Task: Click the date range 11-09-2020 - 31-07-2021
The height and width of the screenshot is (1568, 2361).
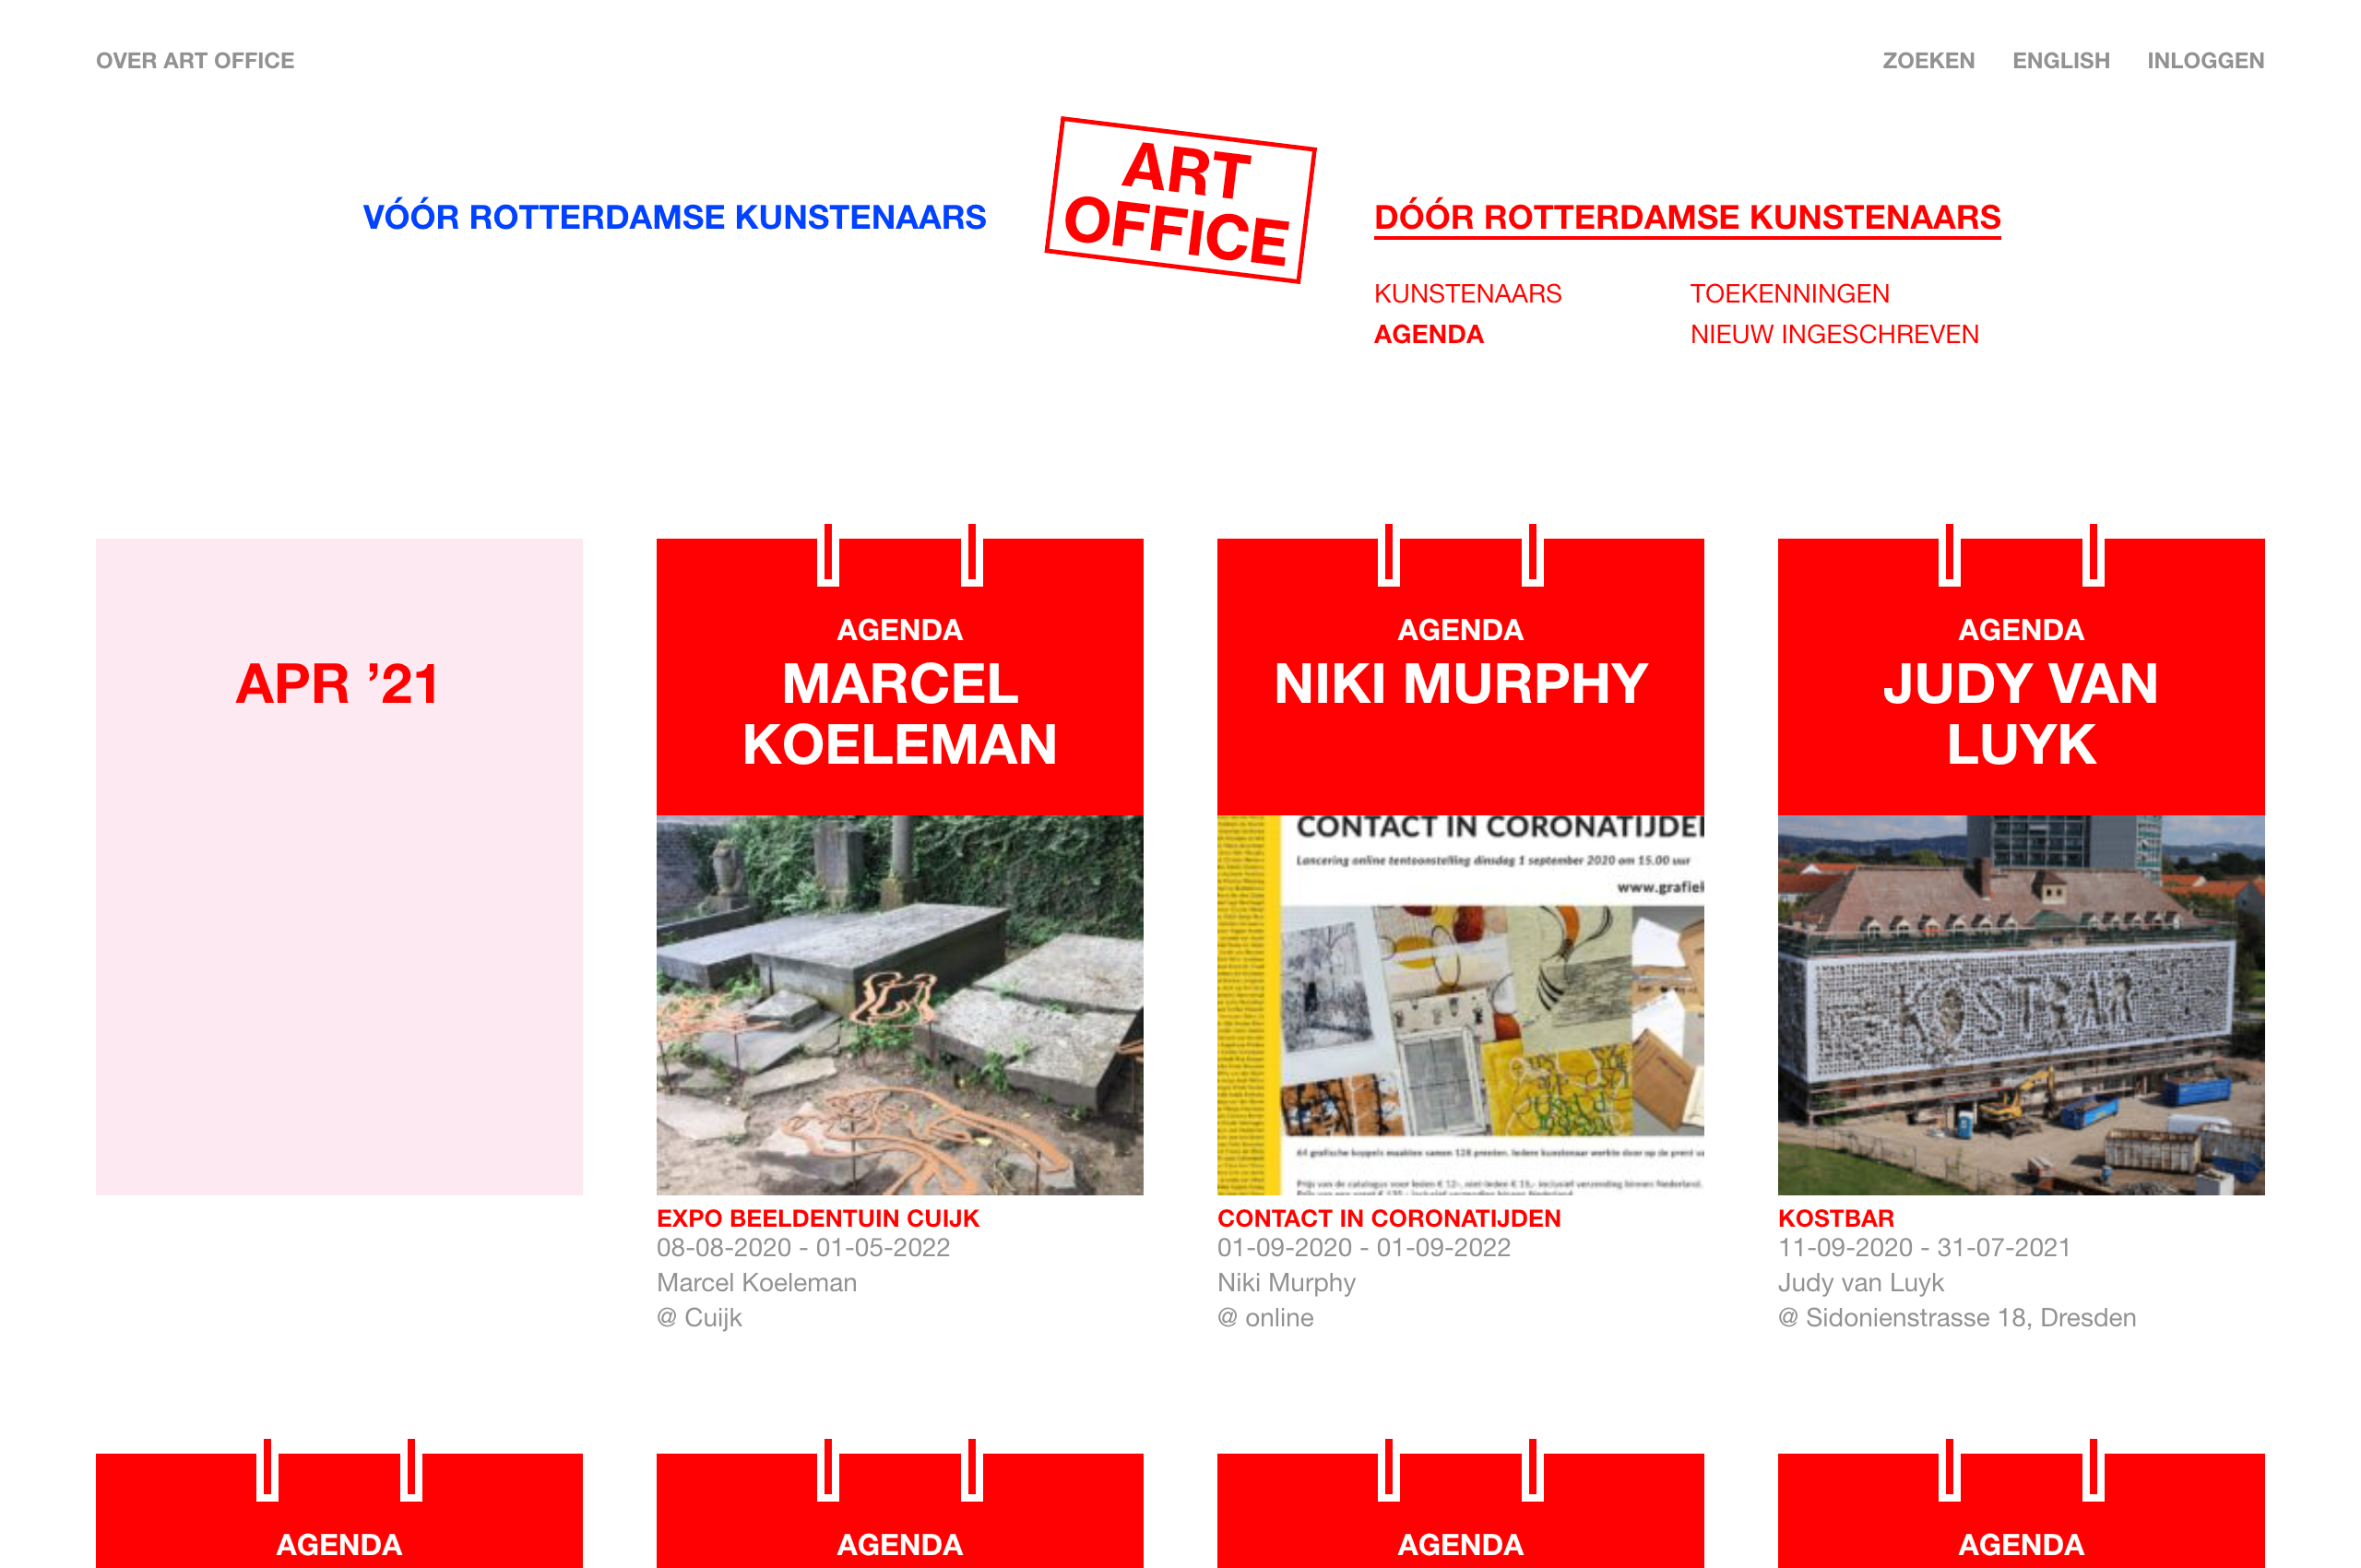Action: pyautogui.click(x=1924, y=1248)
